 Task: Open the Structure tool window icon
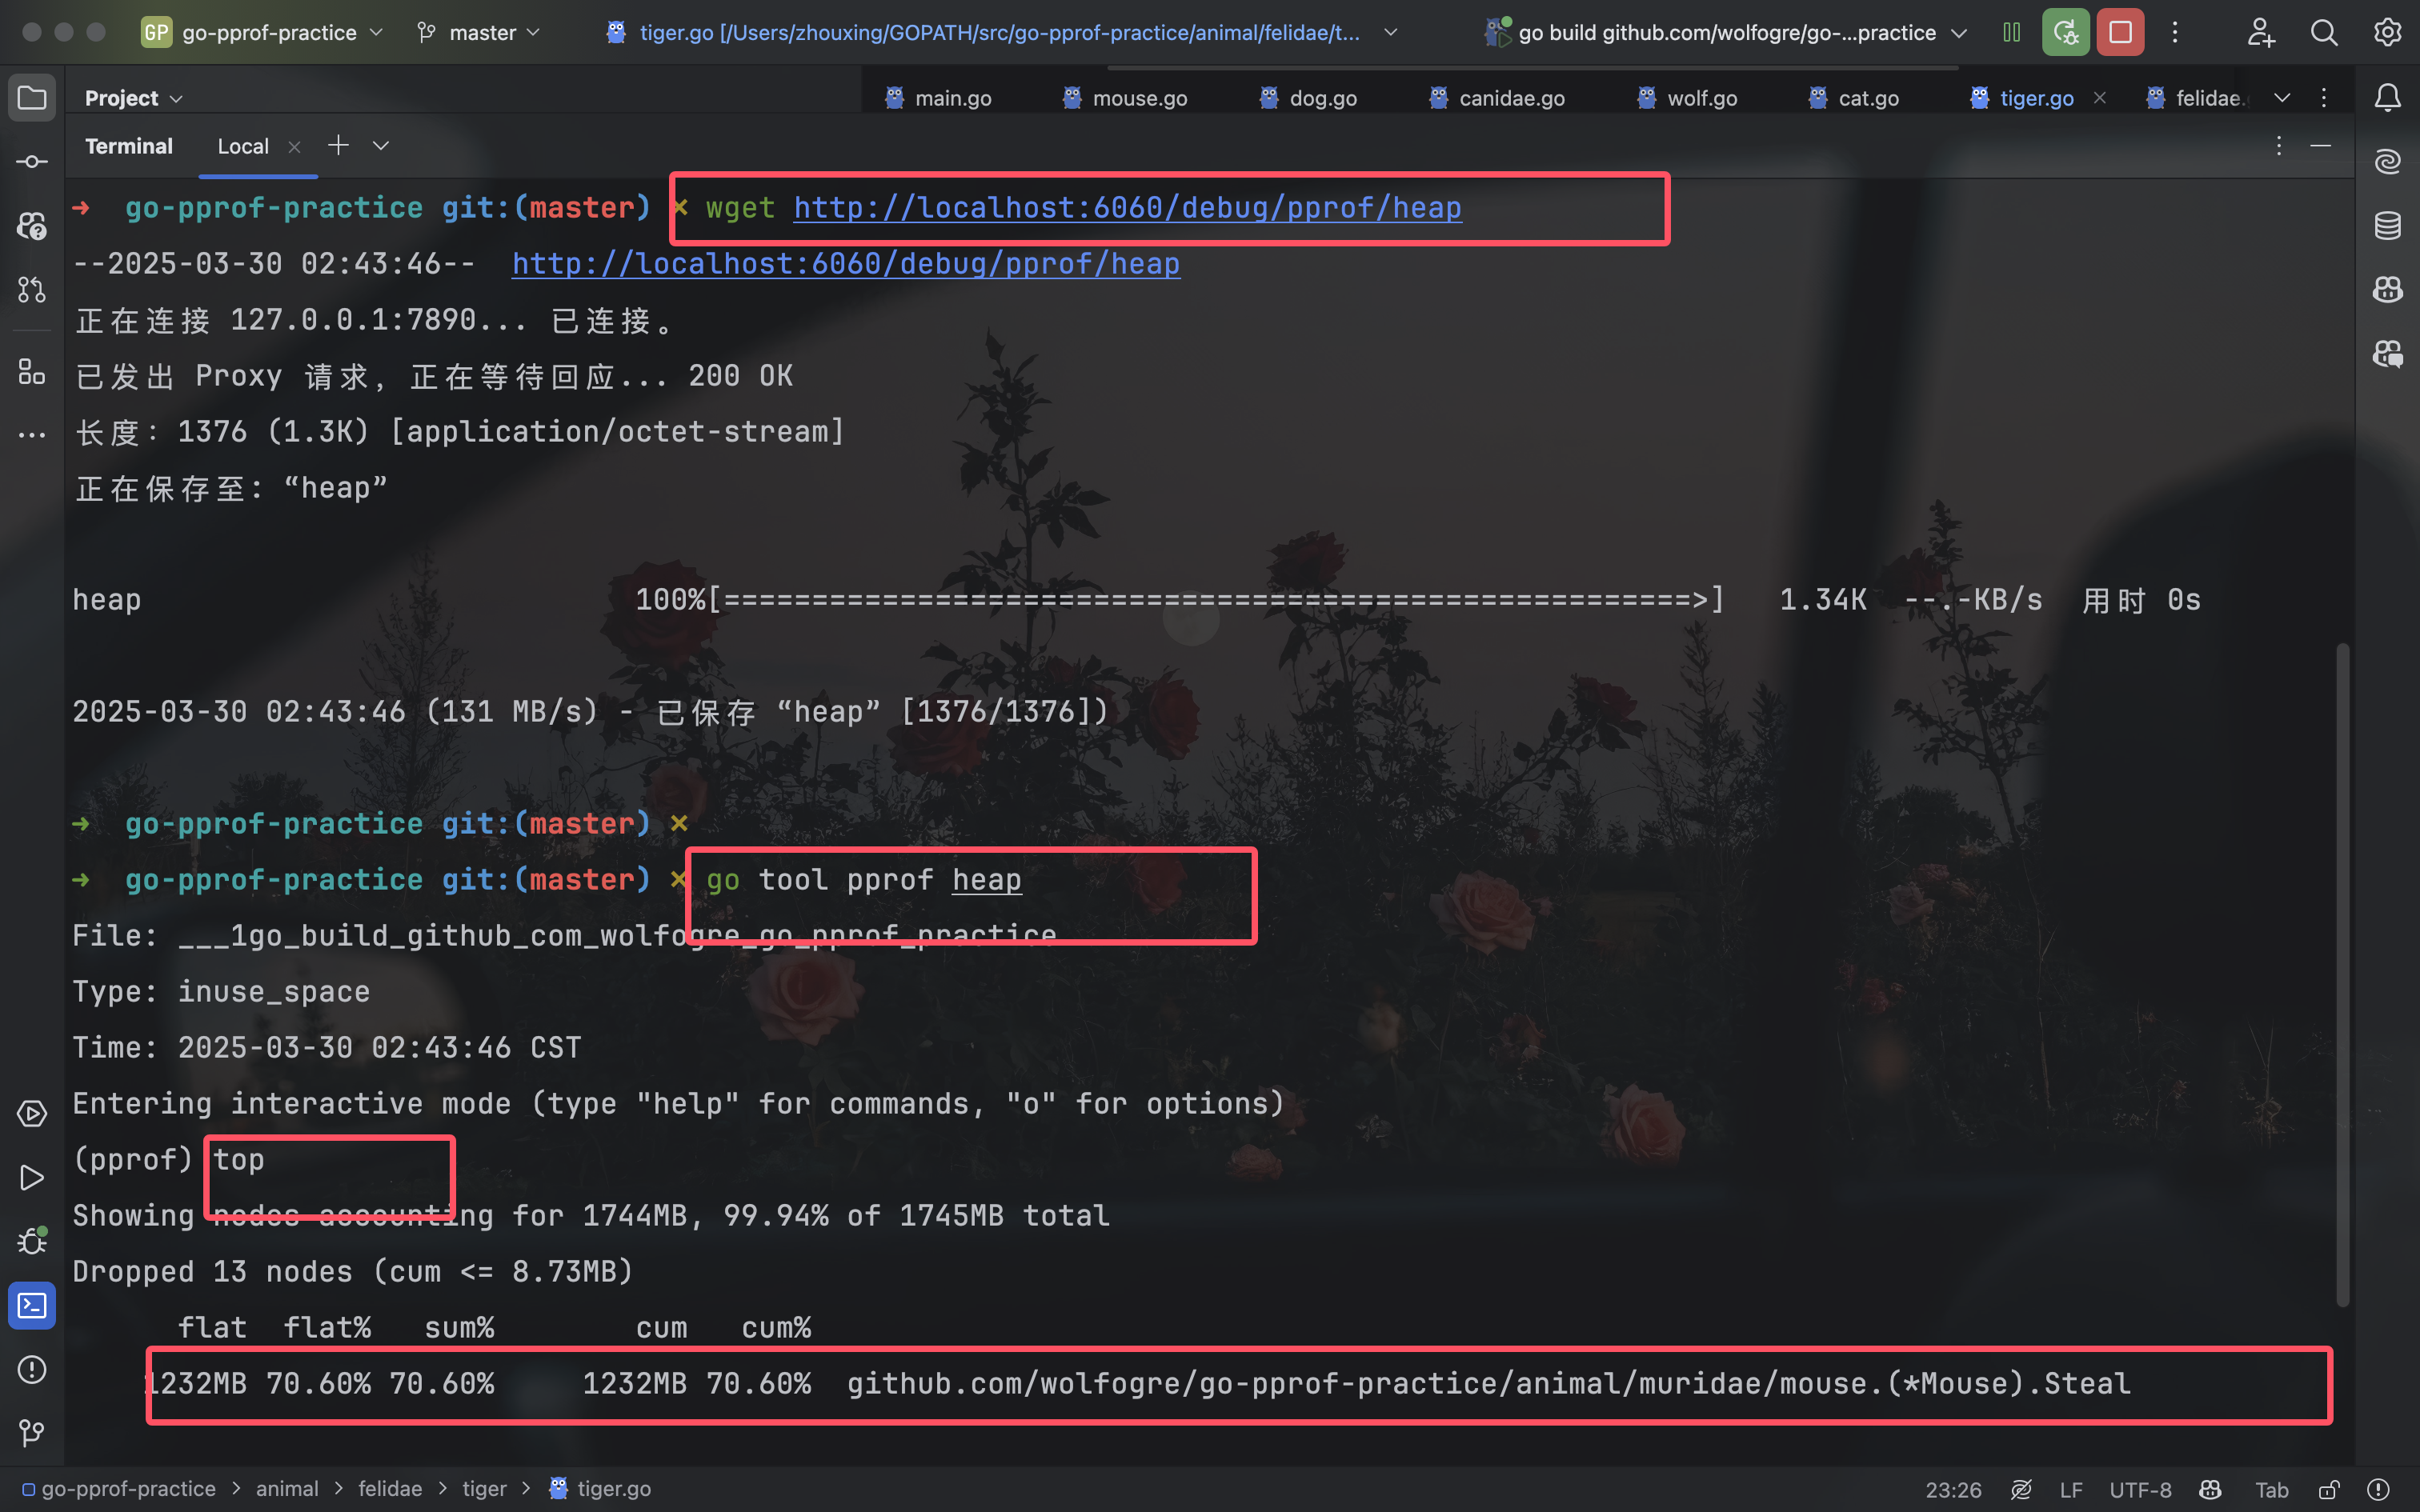32,372
